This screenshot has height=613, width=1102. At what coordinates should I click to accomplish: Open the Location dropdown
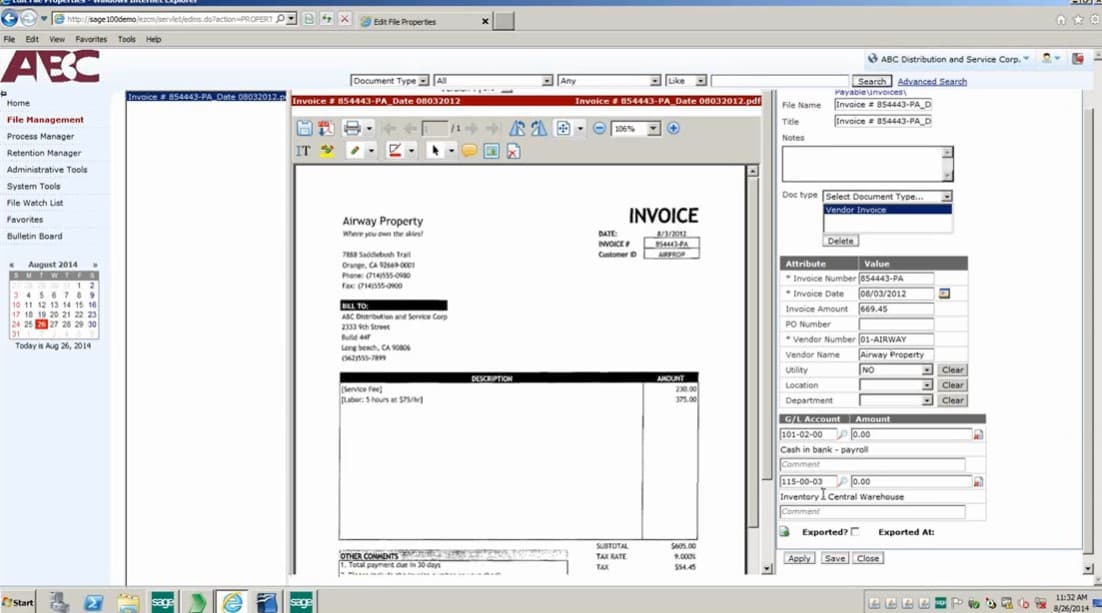click(x=927, y=385)
